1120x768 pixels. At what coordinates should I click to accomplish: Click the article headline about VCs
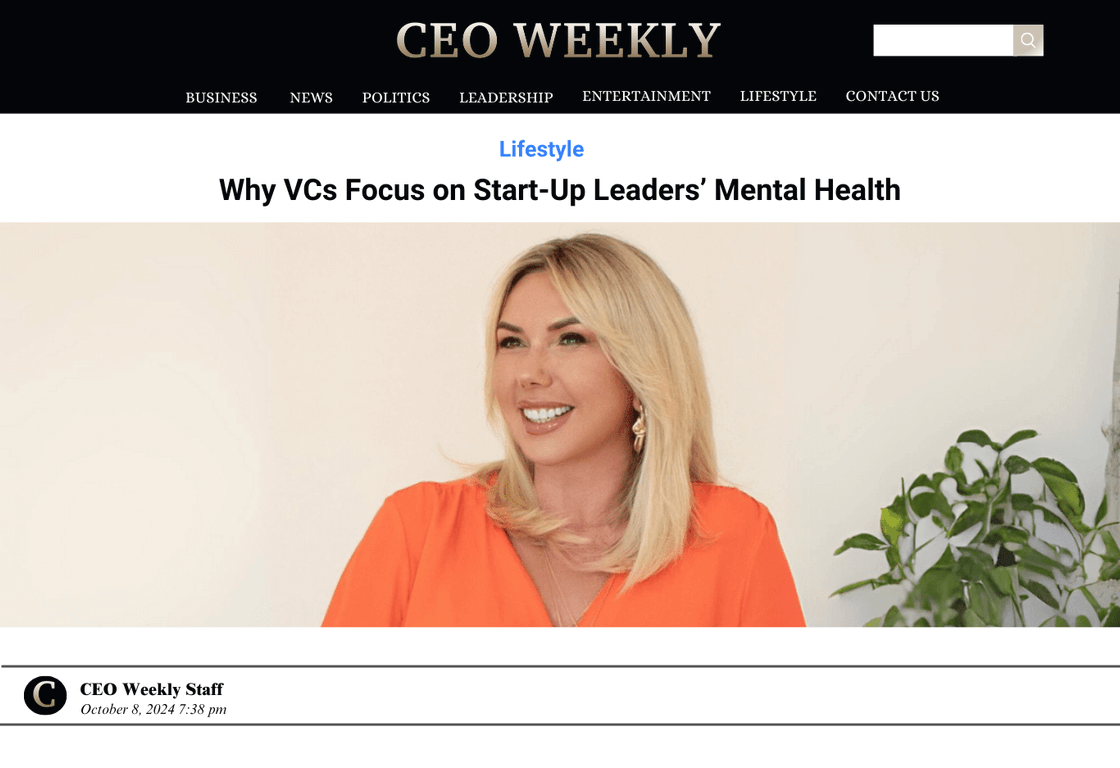(559, 190)
